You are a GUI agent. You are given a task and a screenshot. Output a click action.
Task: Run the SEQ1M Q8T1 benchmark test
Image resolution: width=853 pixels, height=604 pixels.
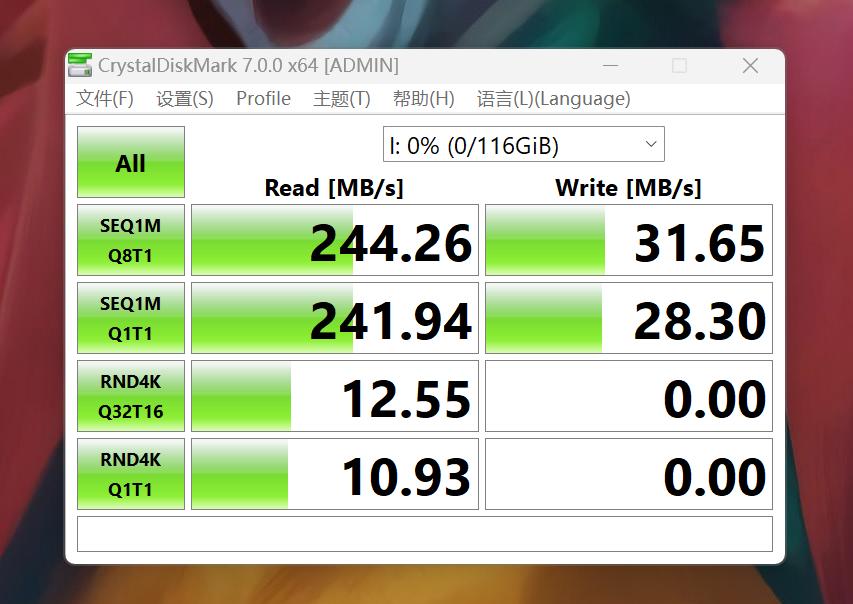[x=130, y=239]
